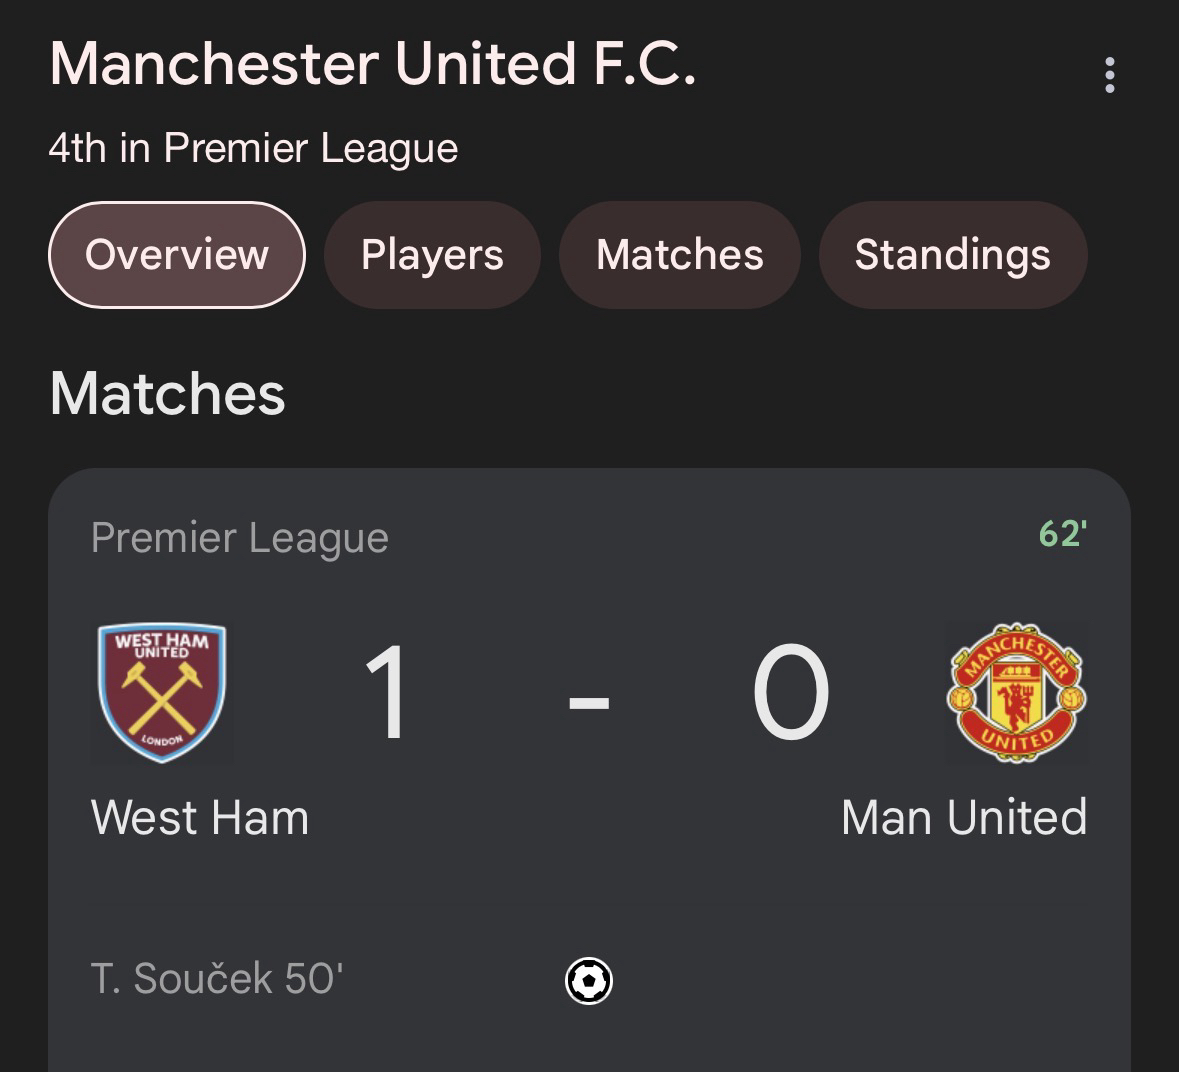Click the T. Souček 50' goal scorer
Image resolution: width=1179 pixels, height=1072 pixels.
[x=217, y=979]
